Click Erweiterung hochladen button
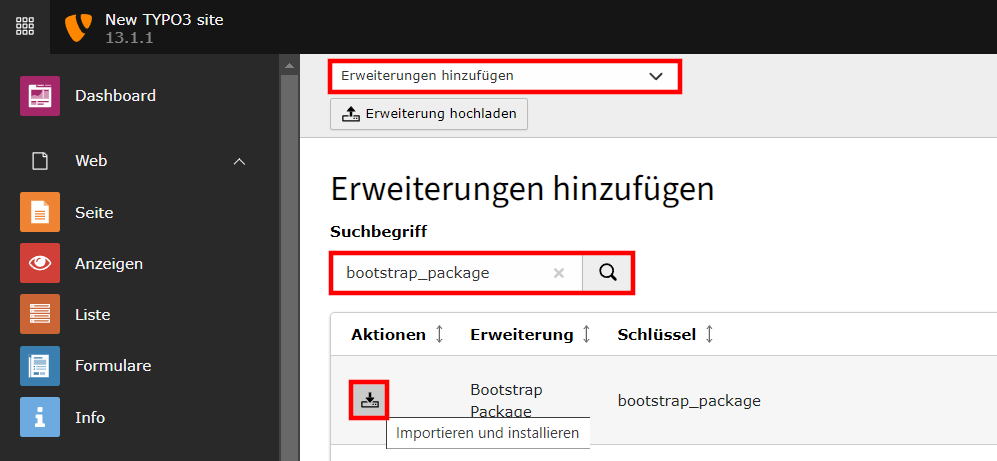Screen dimensions: 997x461 coord(429,114)
